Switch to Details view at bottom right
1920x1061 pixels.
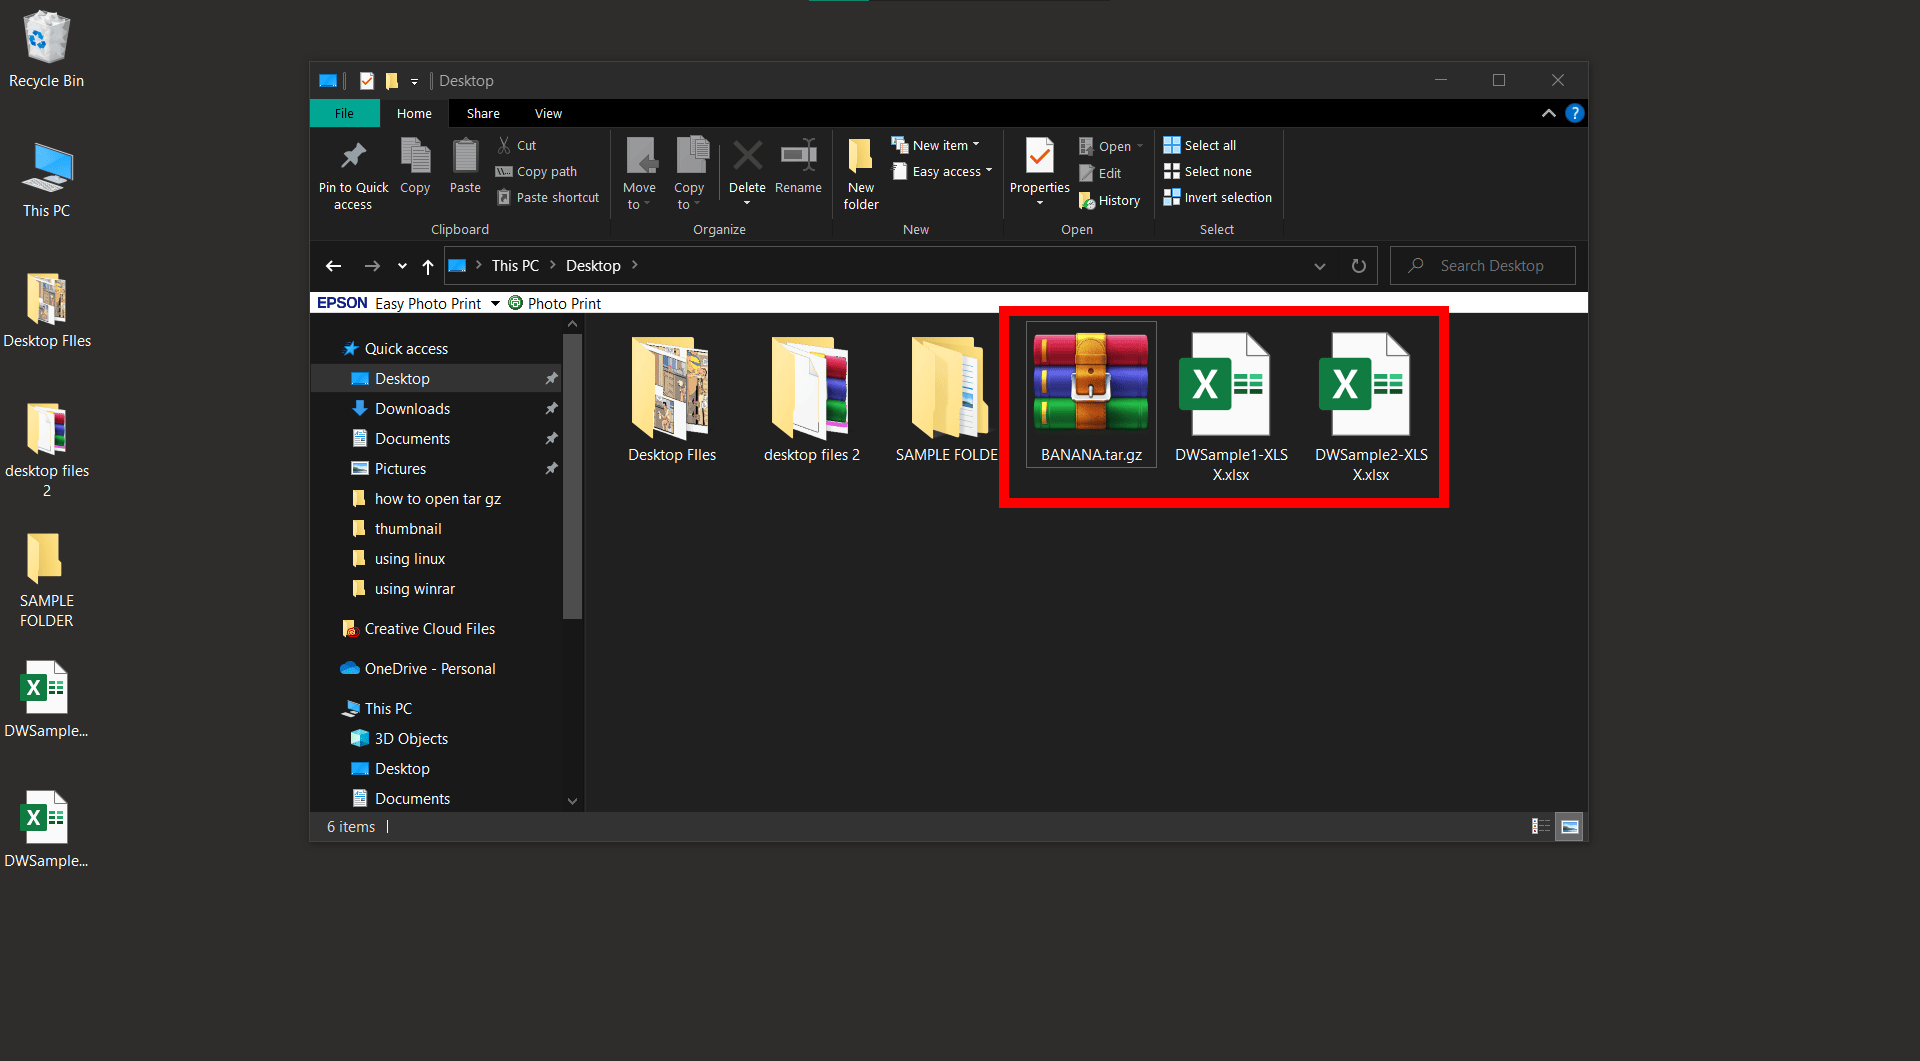pyautogui.click(x=1540, y=826)
